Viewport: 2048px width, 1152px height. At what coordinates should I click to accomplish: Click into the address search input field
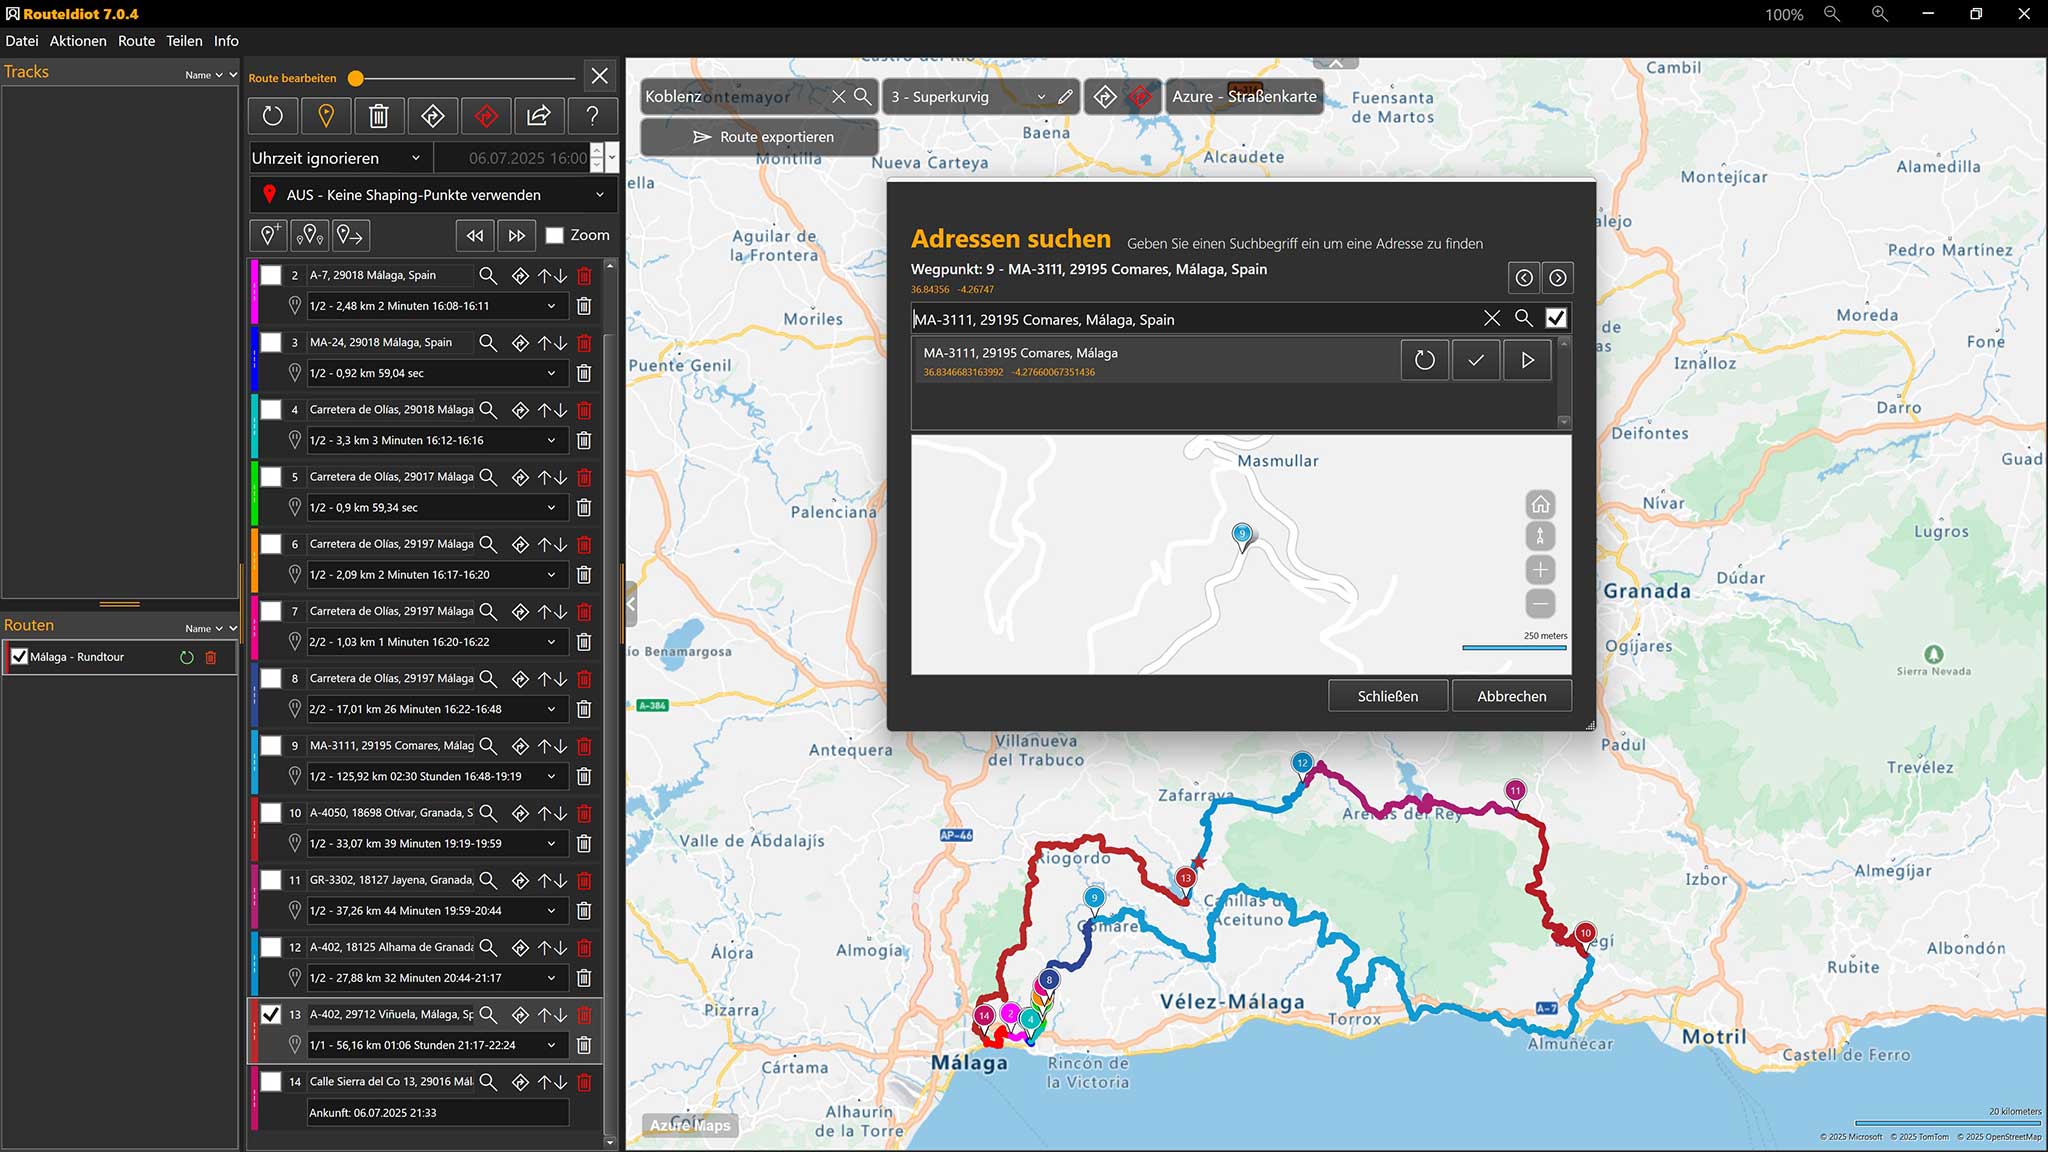[1195, 319]
